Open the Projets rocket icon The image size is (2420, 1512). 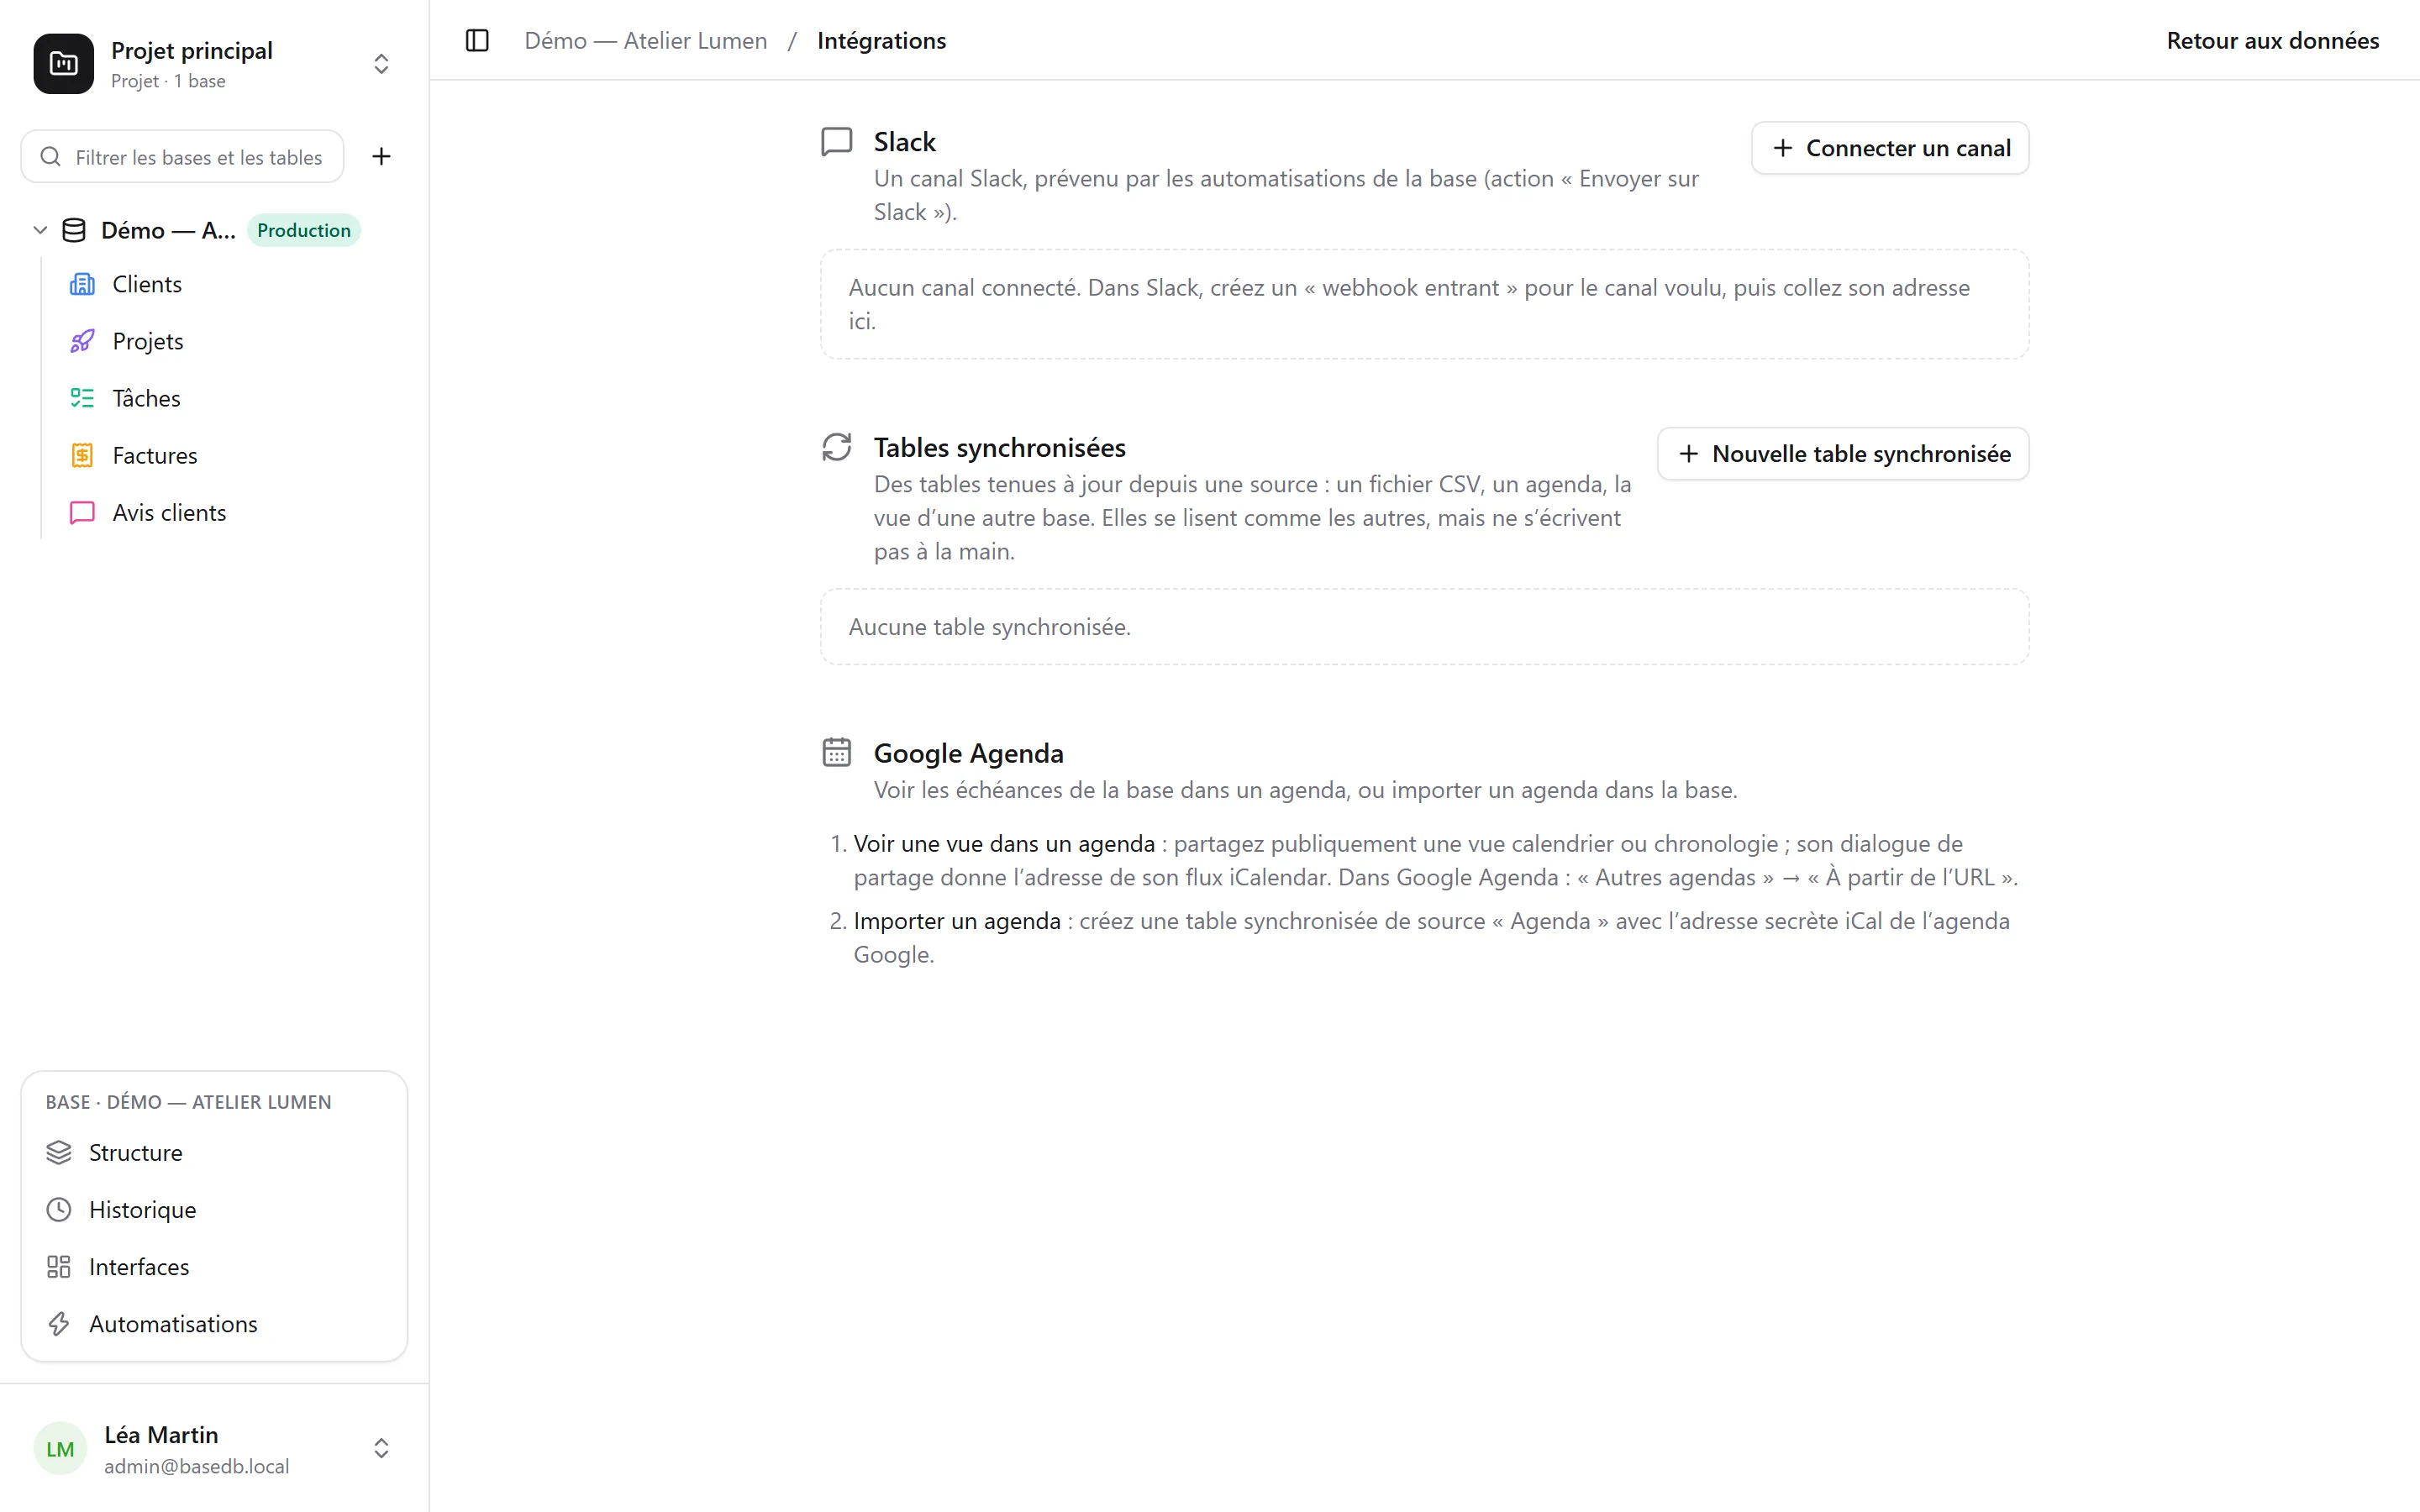click(82, 341)
